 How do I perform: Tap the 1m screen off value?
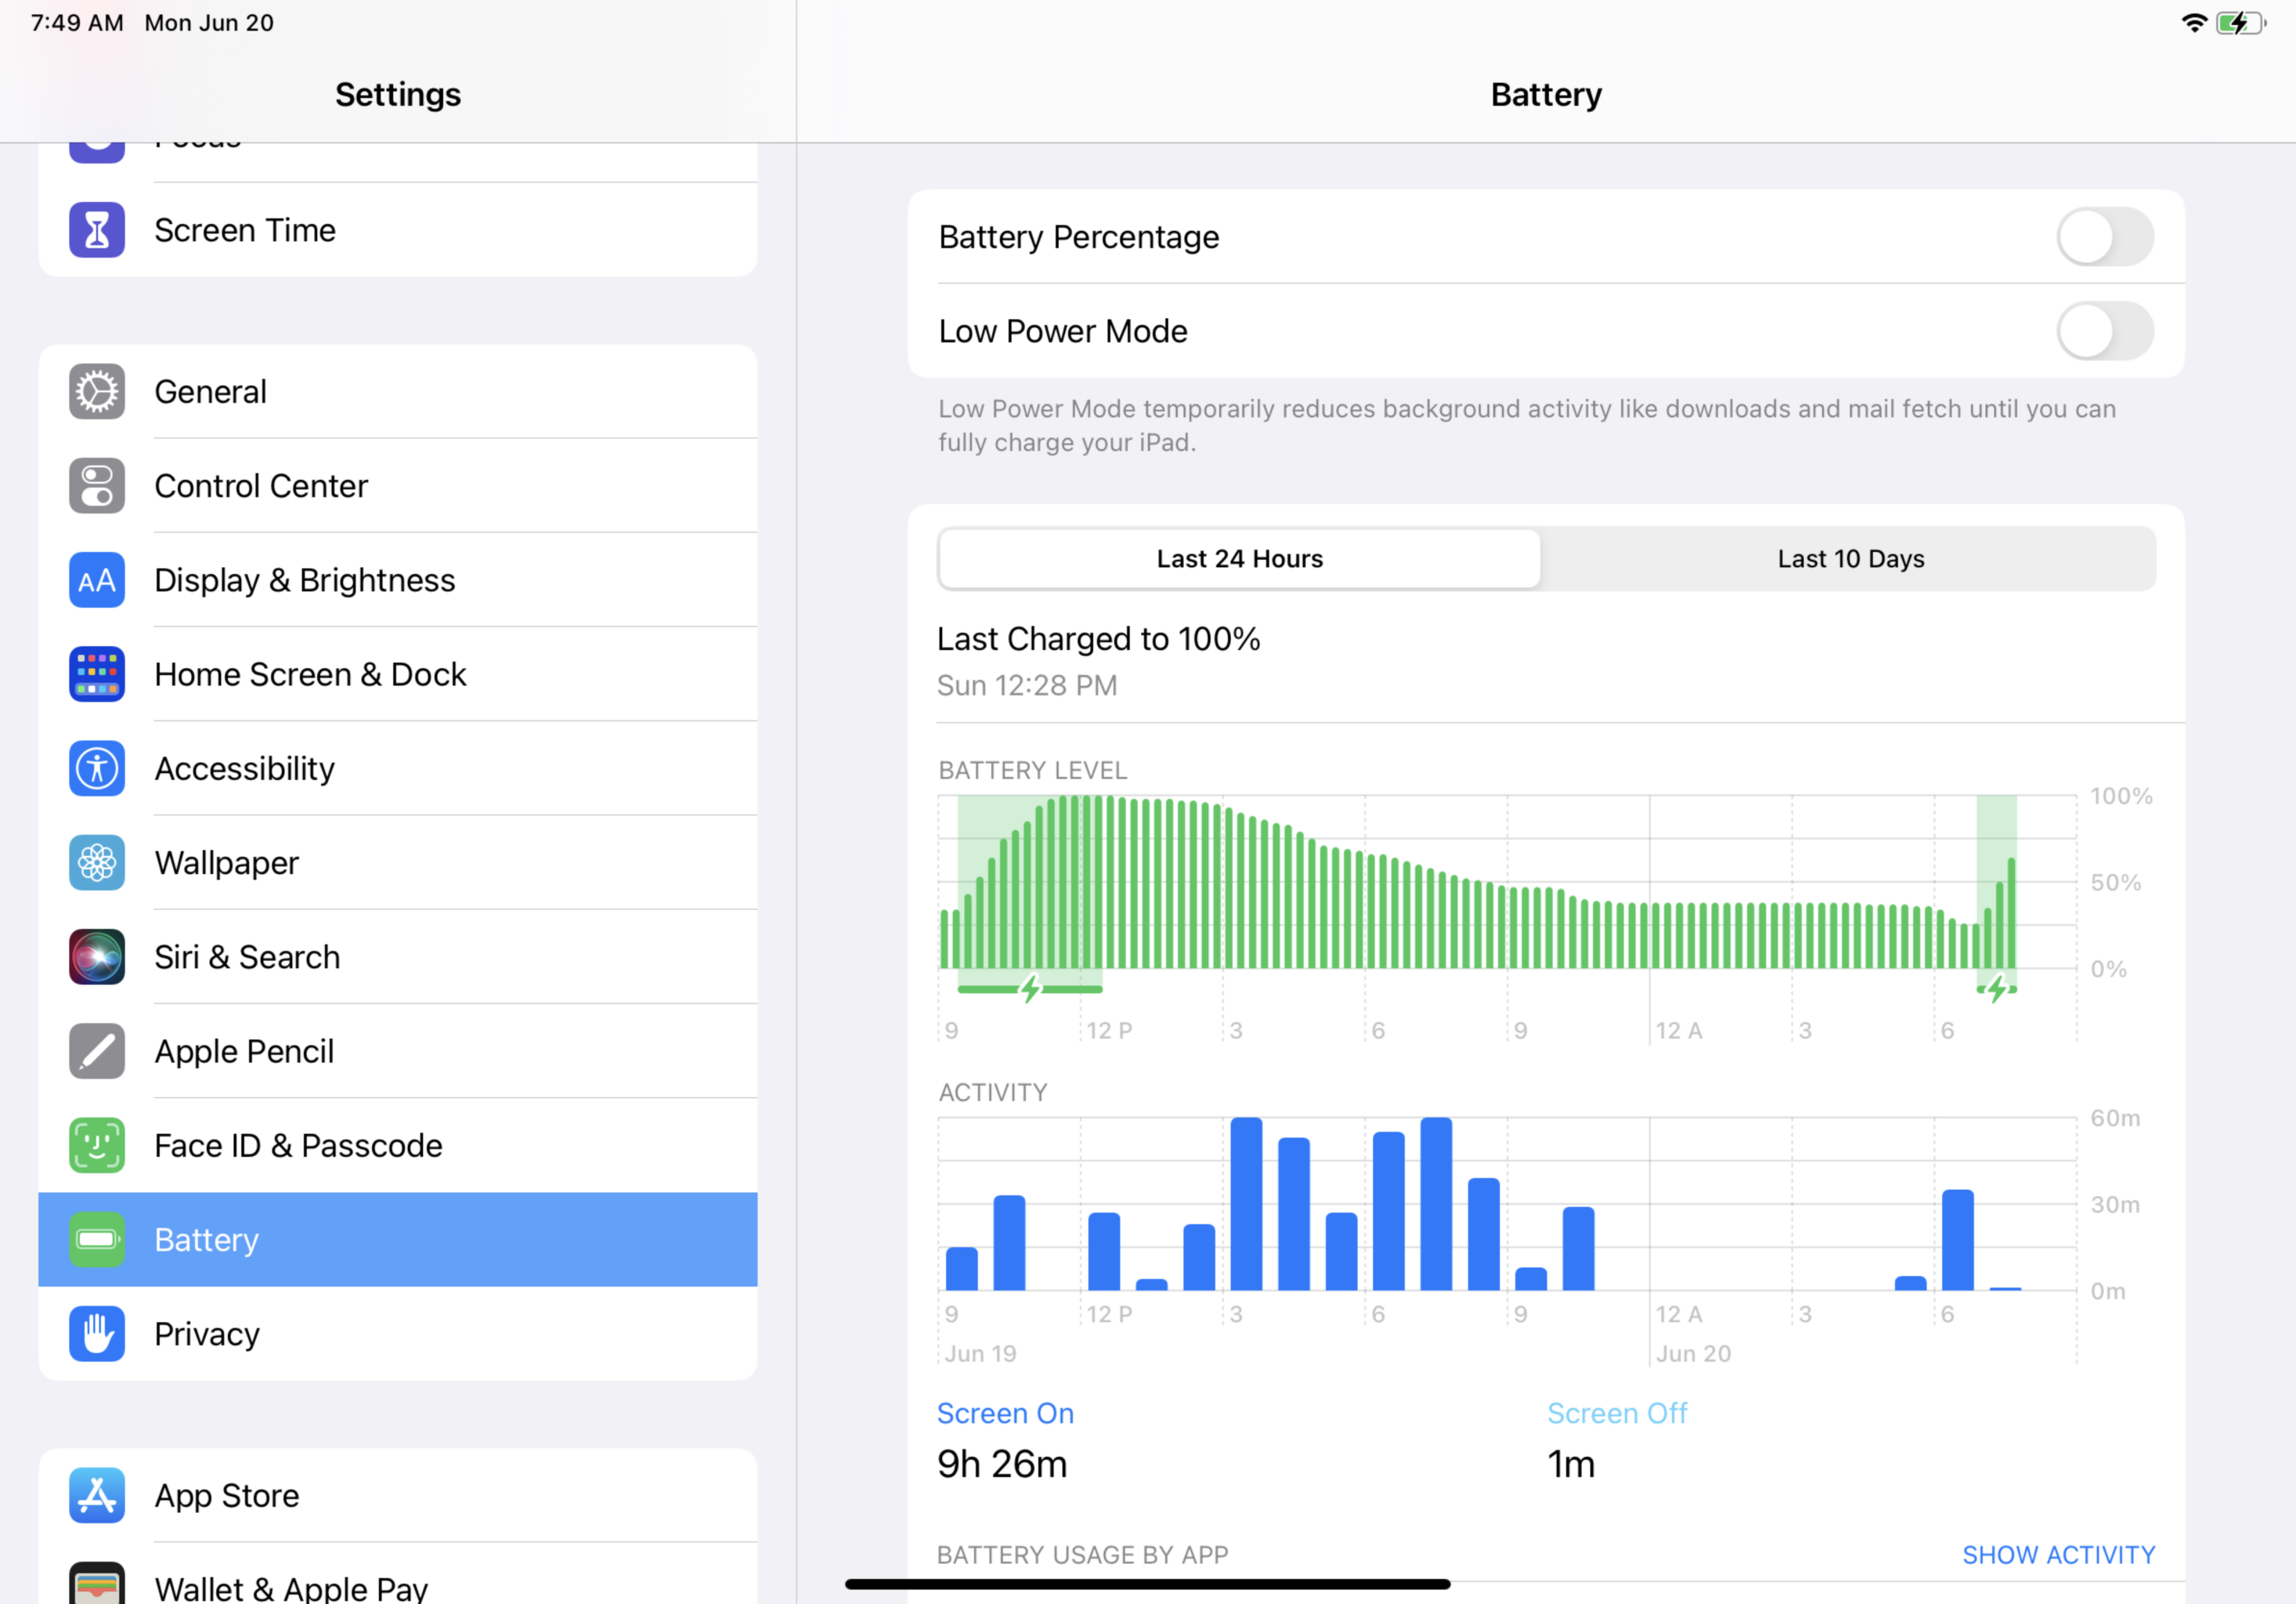[1571, 1464]
